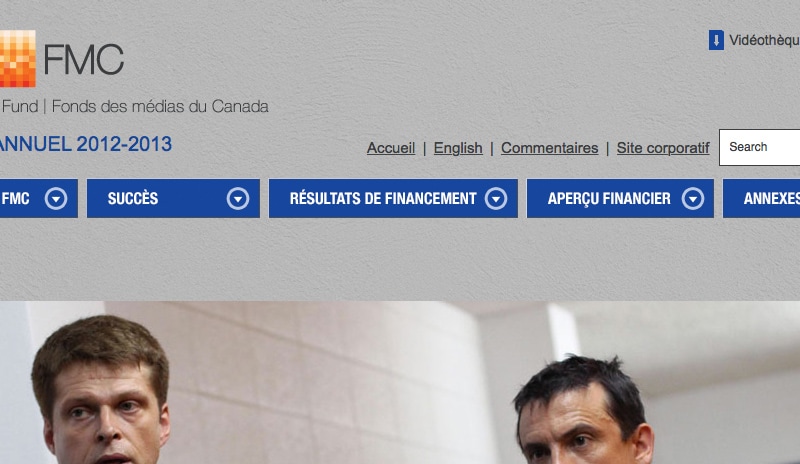Focus the Search input field
The width and height of the screenshot is (800, 464).
click(x=760, y=148)
